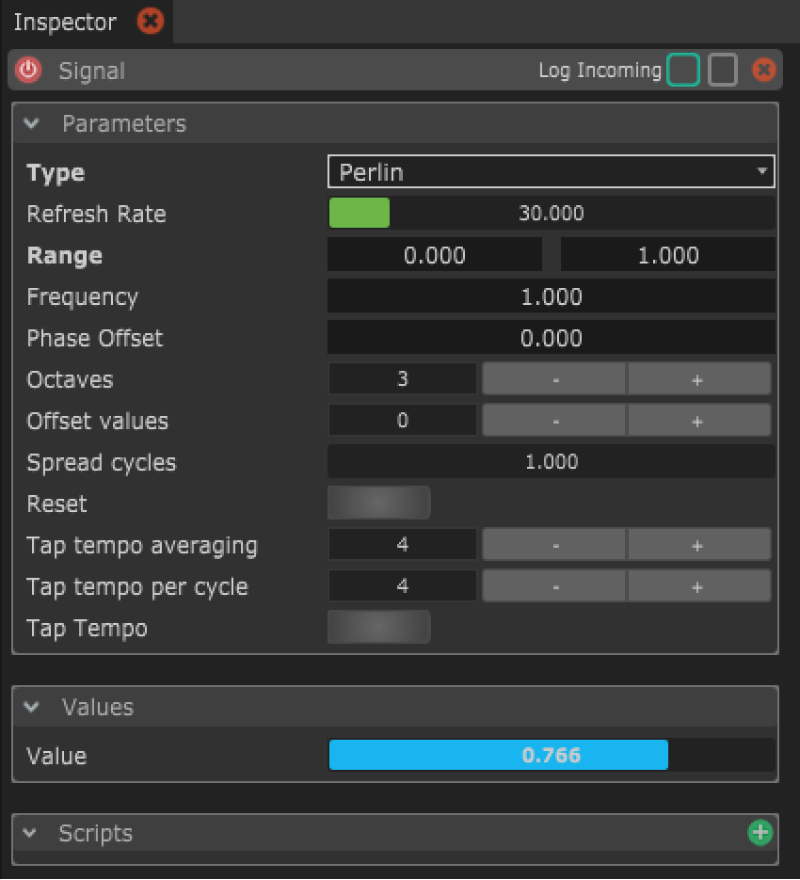Open the Type dropdown showing Perlin
The image size is (800, 880).
click(551, 172)
